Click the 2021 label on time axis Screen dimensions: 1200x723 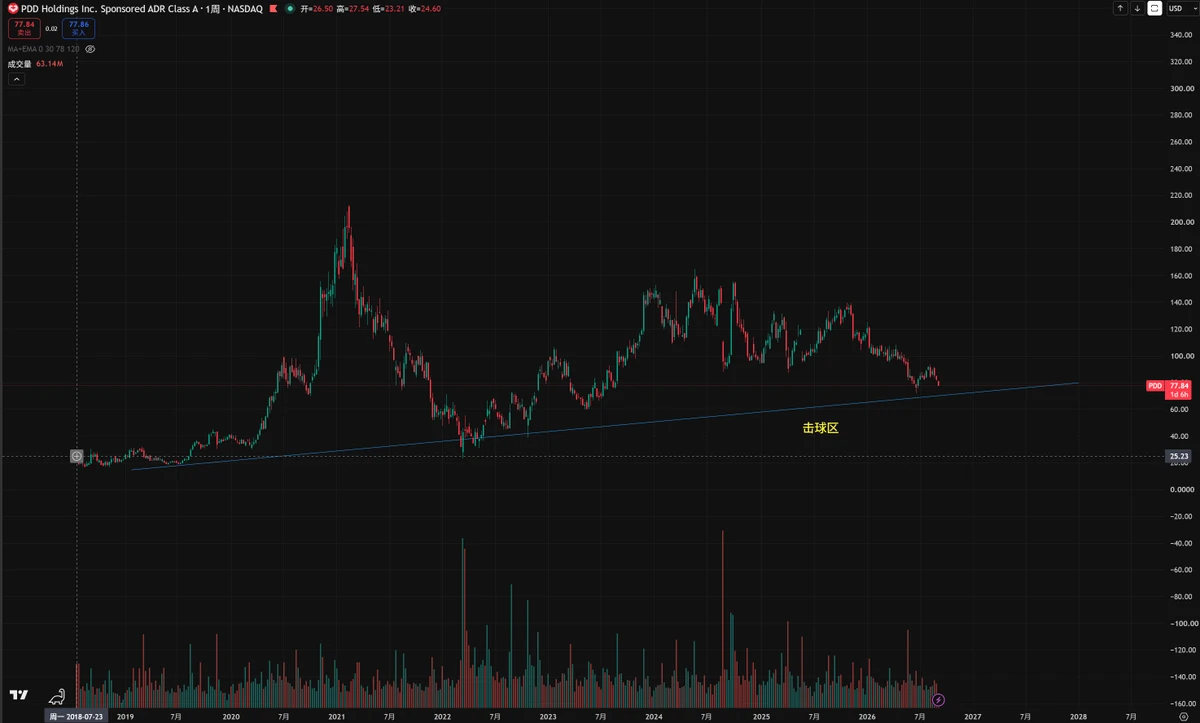(x=337, y=716)
